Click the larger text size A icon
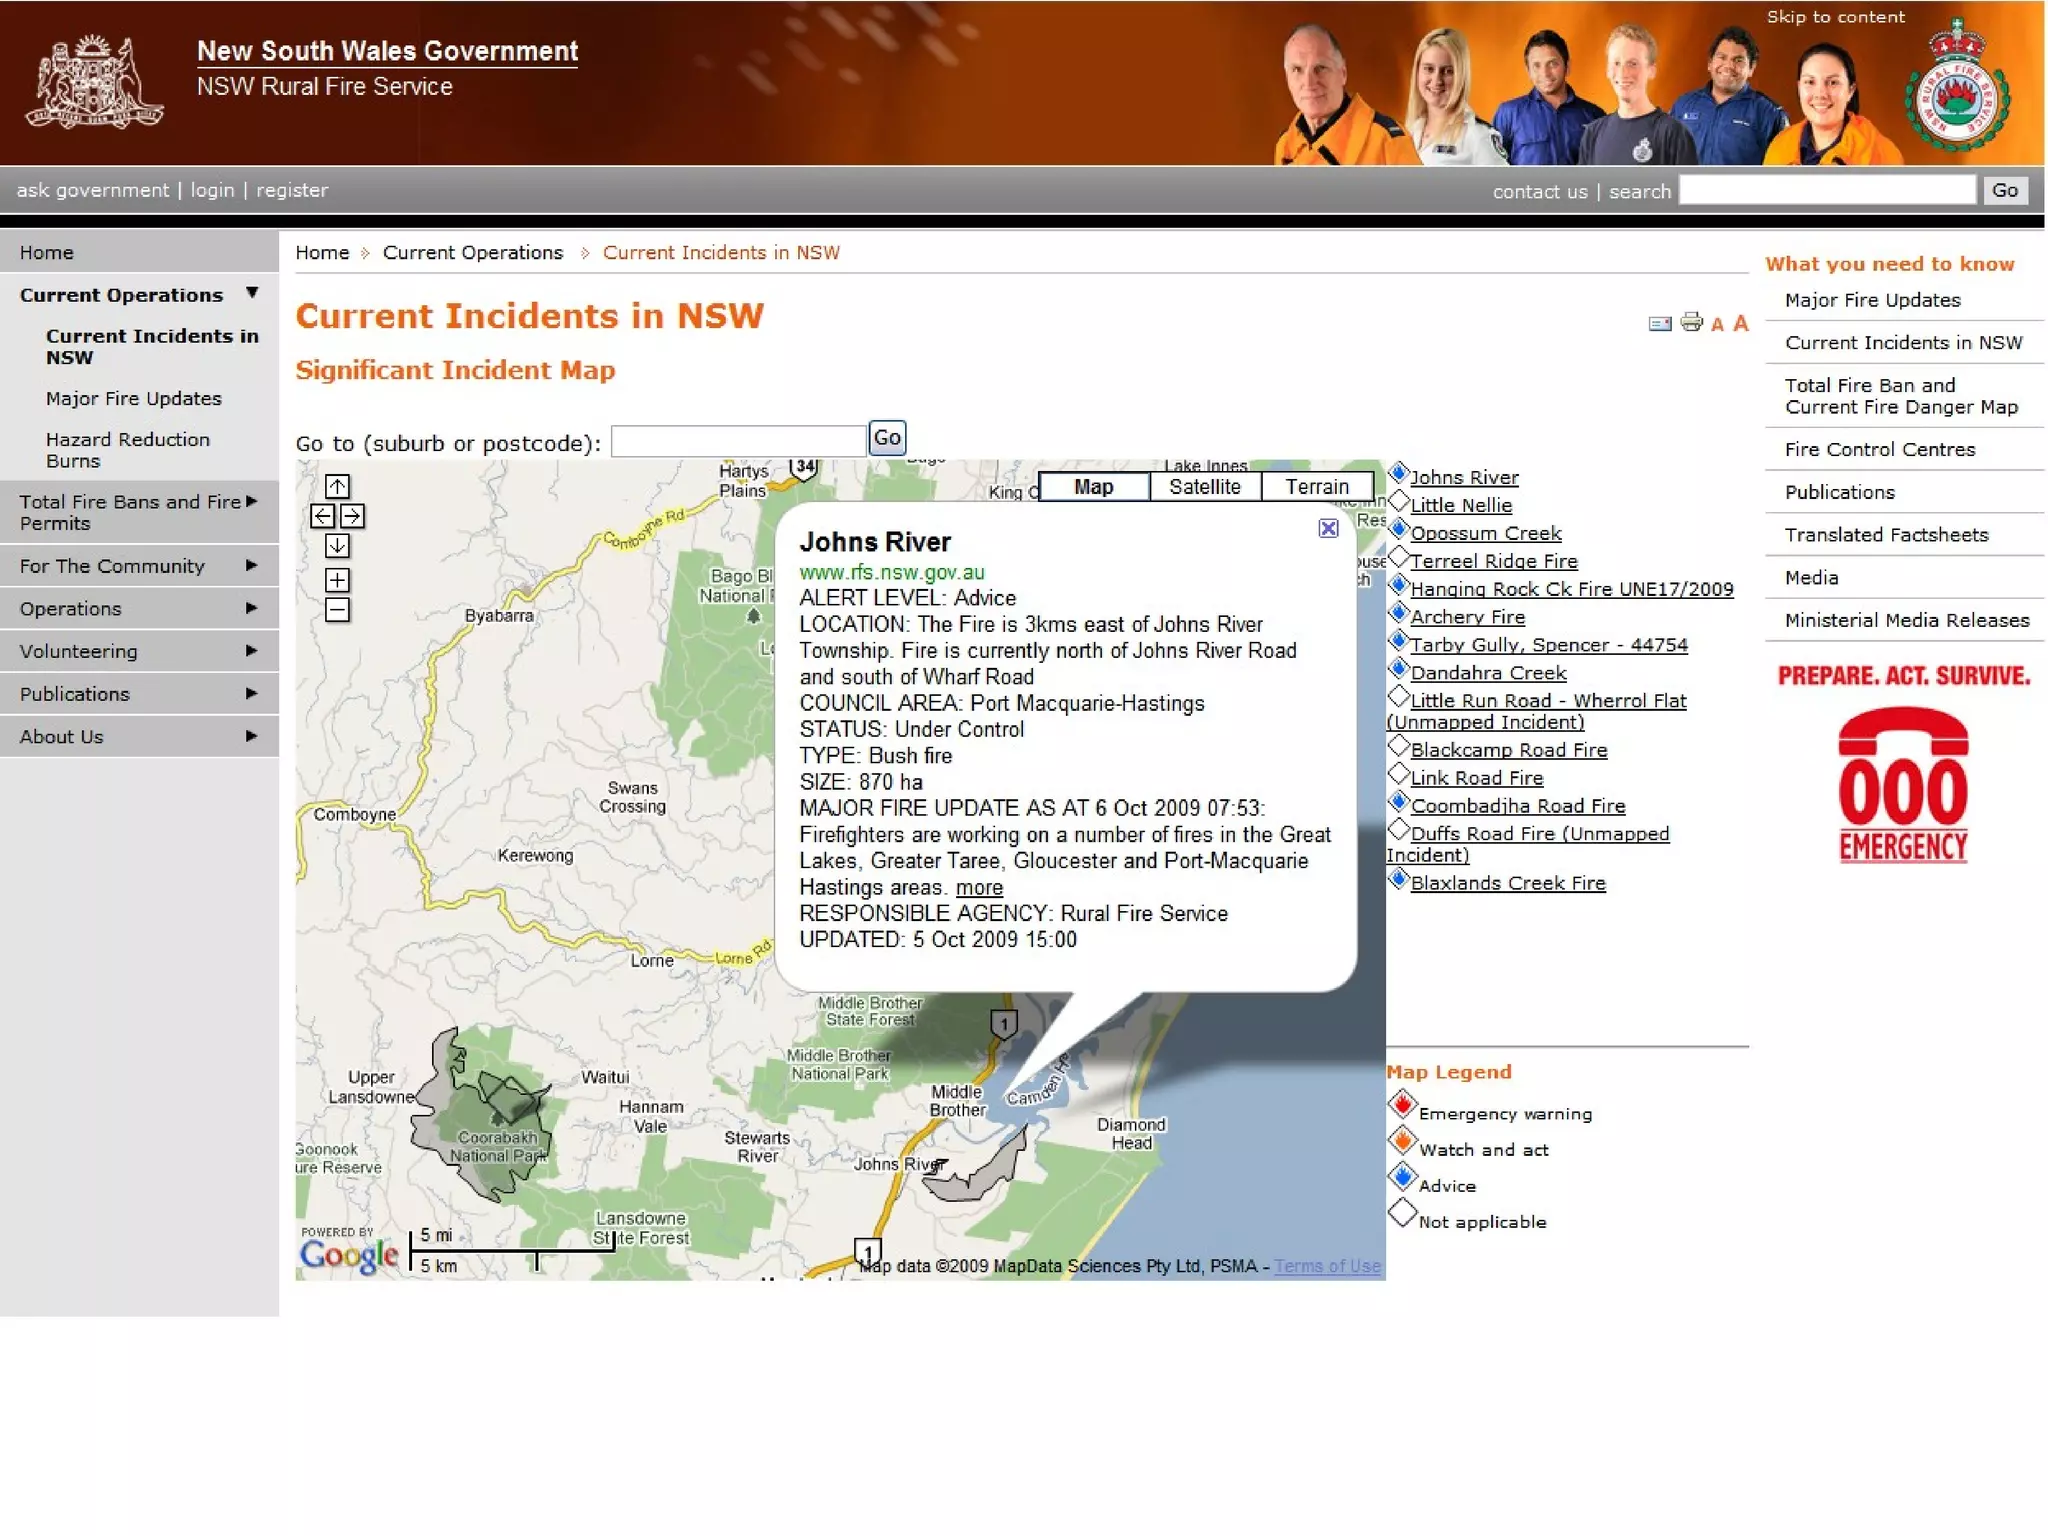Viewport: 2048px width, 1536px height. click(x=1741, y=323)
